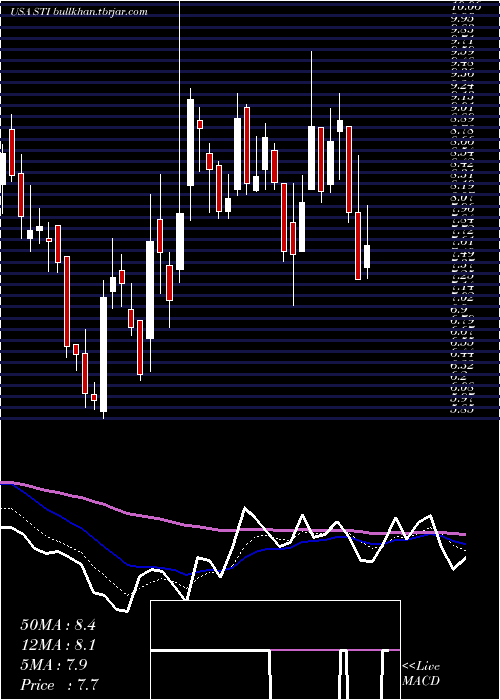Click the 'Price : 7.7' value

59,685
